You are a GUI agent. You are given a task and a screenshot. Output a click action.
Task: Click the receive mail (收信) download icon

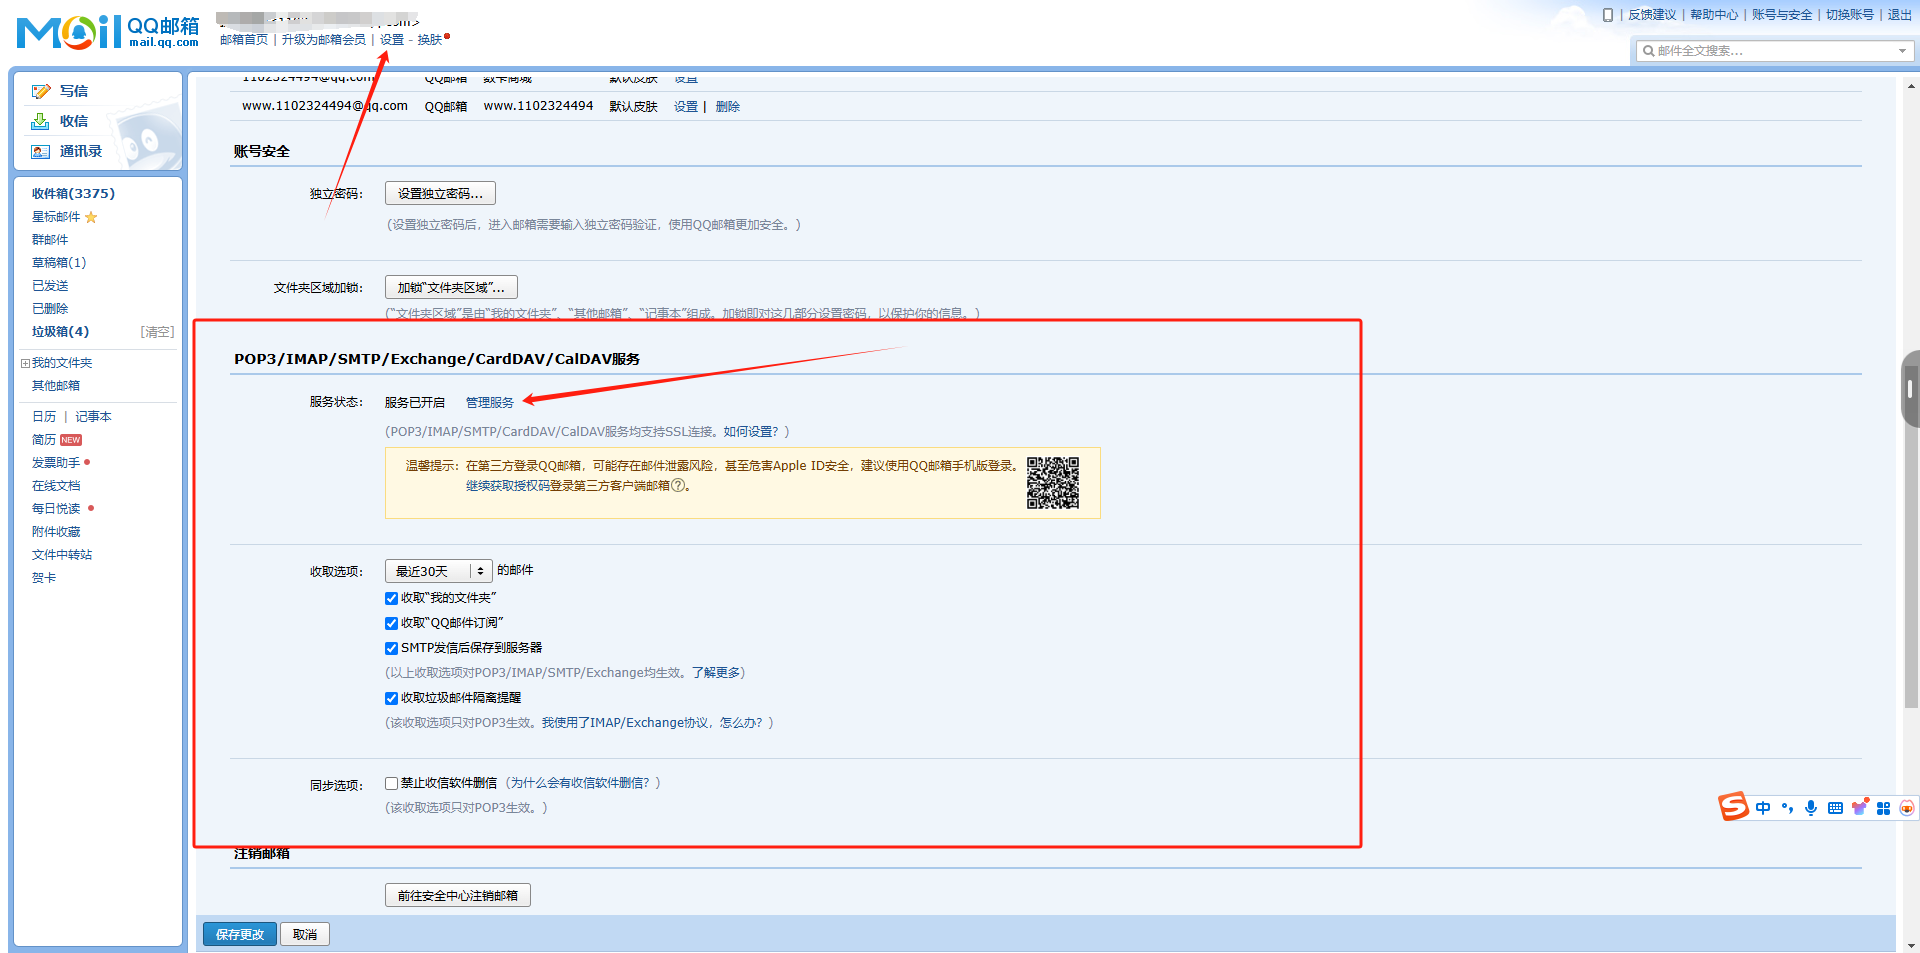[40, 121]
